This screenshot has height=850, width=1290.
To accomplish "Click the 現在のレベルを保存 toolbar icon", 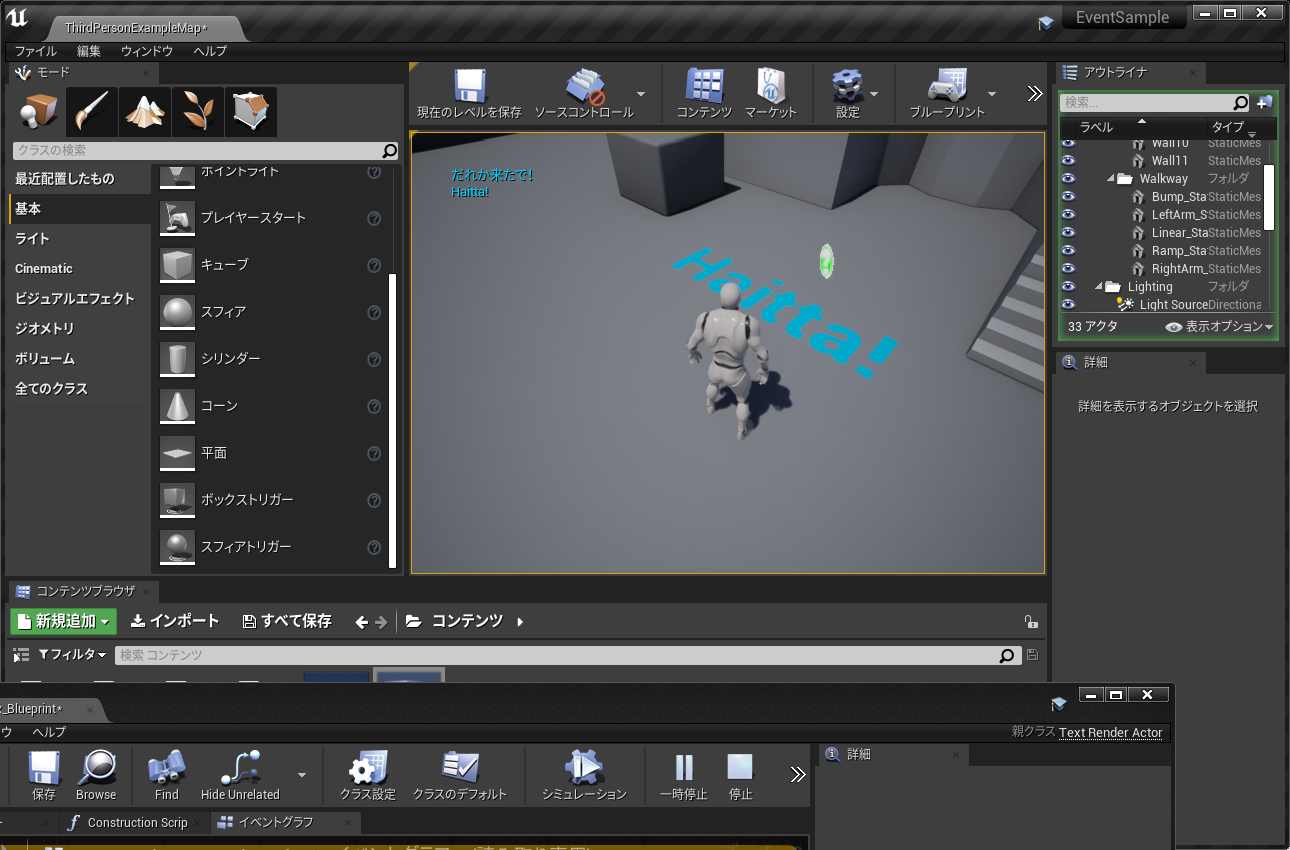I will [x=469, y=87].
